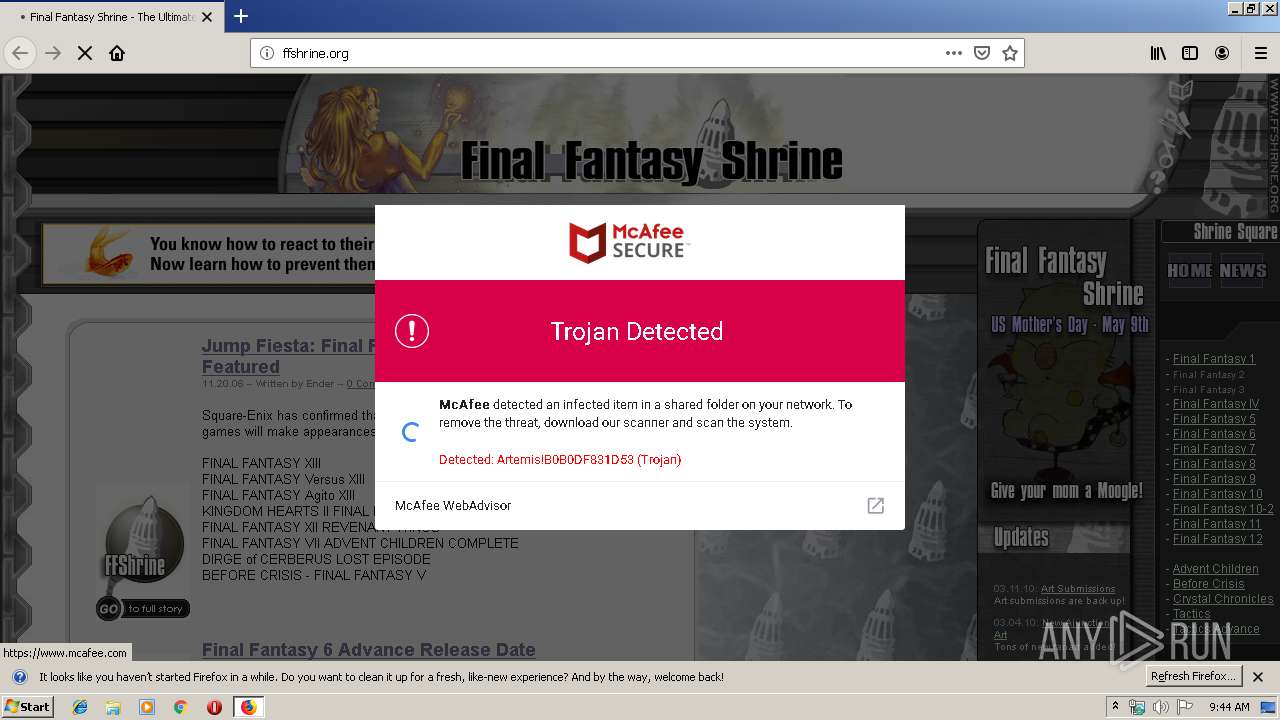Bookmark this page with the star icon

click(1010, 53)
